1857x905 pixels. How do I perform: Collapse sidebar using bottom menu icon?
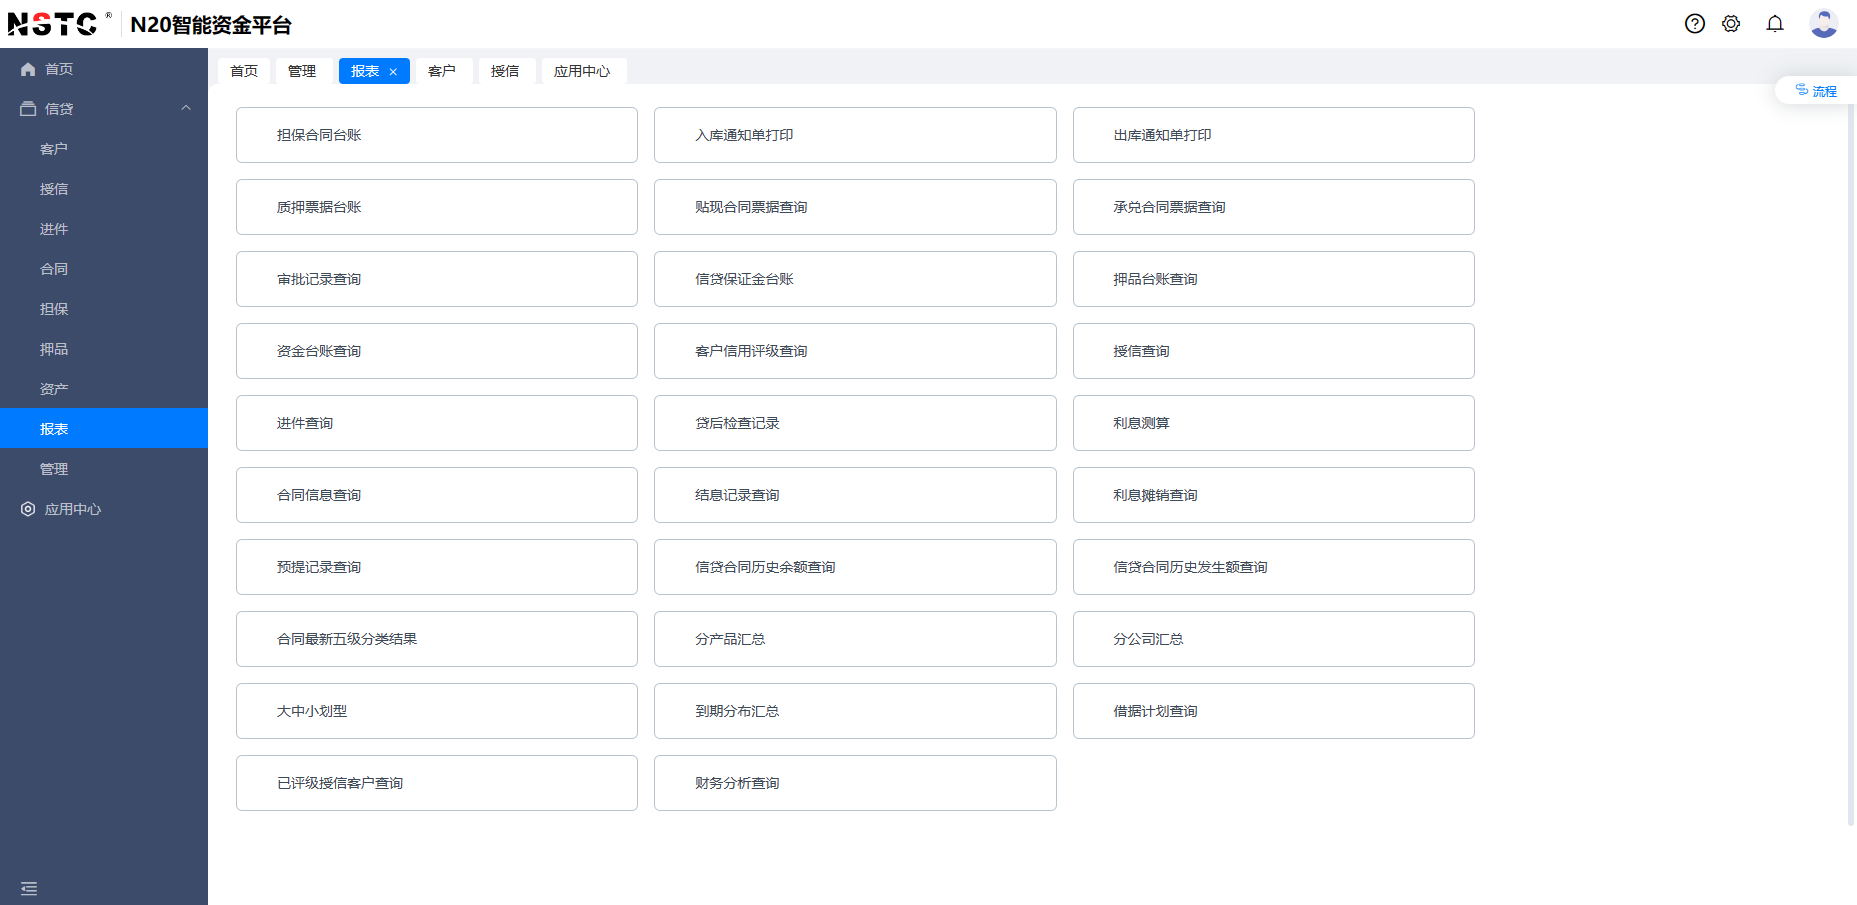tap(29, 888)
